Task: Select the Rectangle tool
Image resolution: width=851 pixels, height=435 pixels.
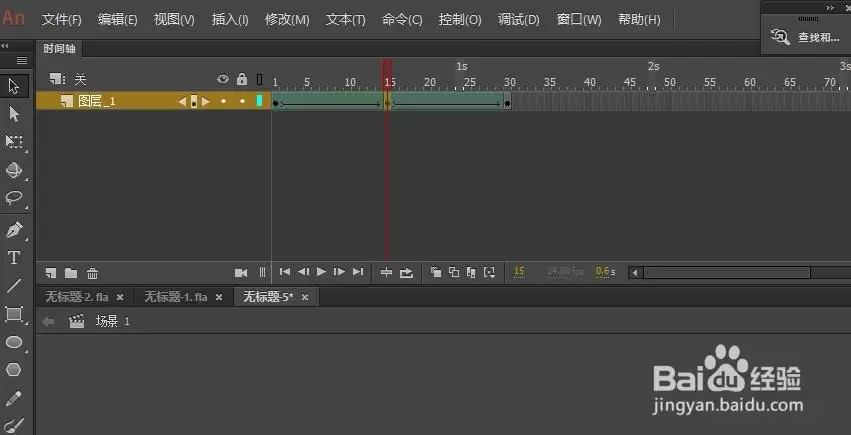Action: [x=14, y=314]
